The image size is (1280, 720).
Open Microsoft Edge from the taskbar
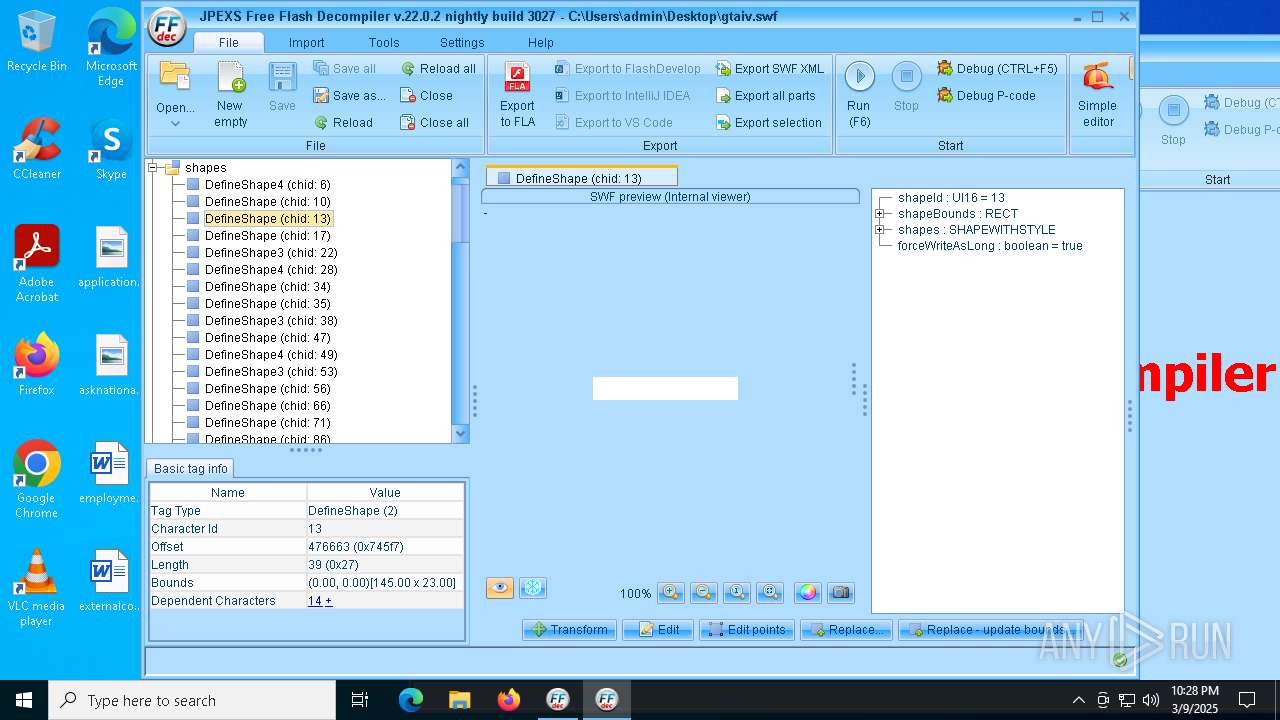(411, 700)
